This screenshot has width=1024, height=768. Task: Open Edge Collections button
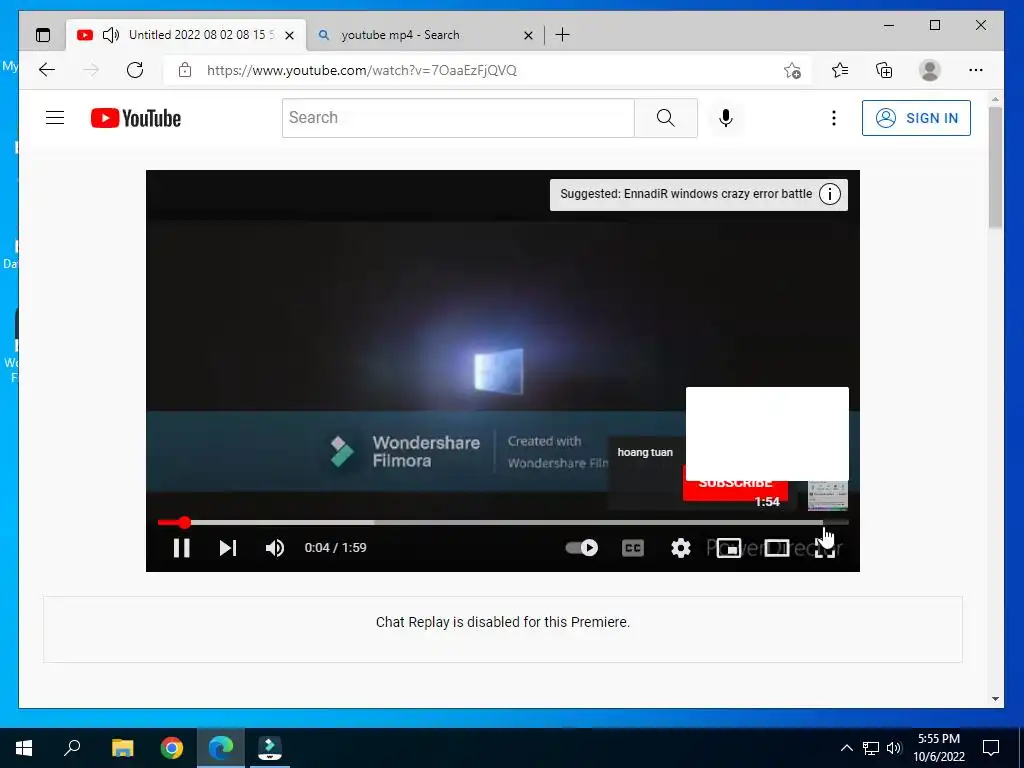(884, 70)
